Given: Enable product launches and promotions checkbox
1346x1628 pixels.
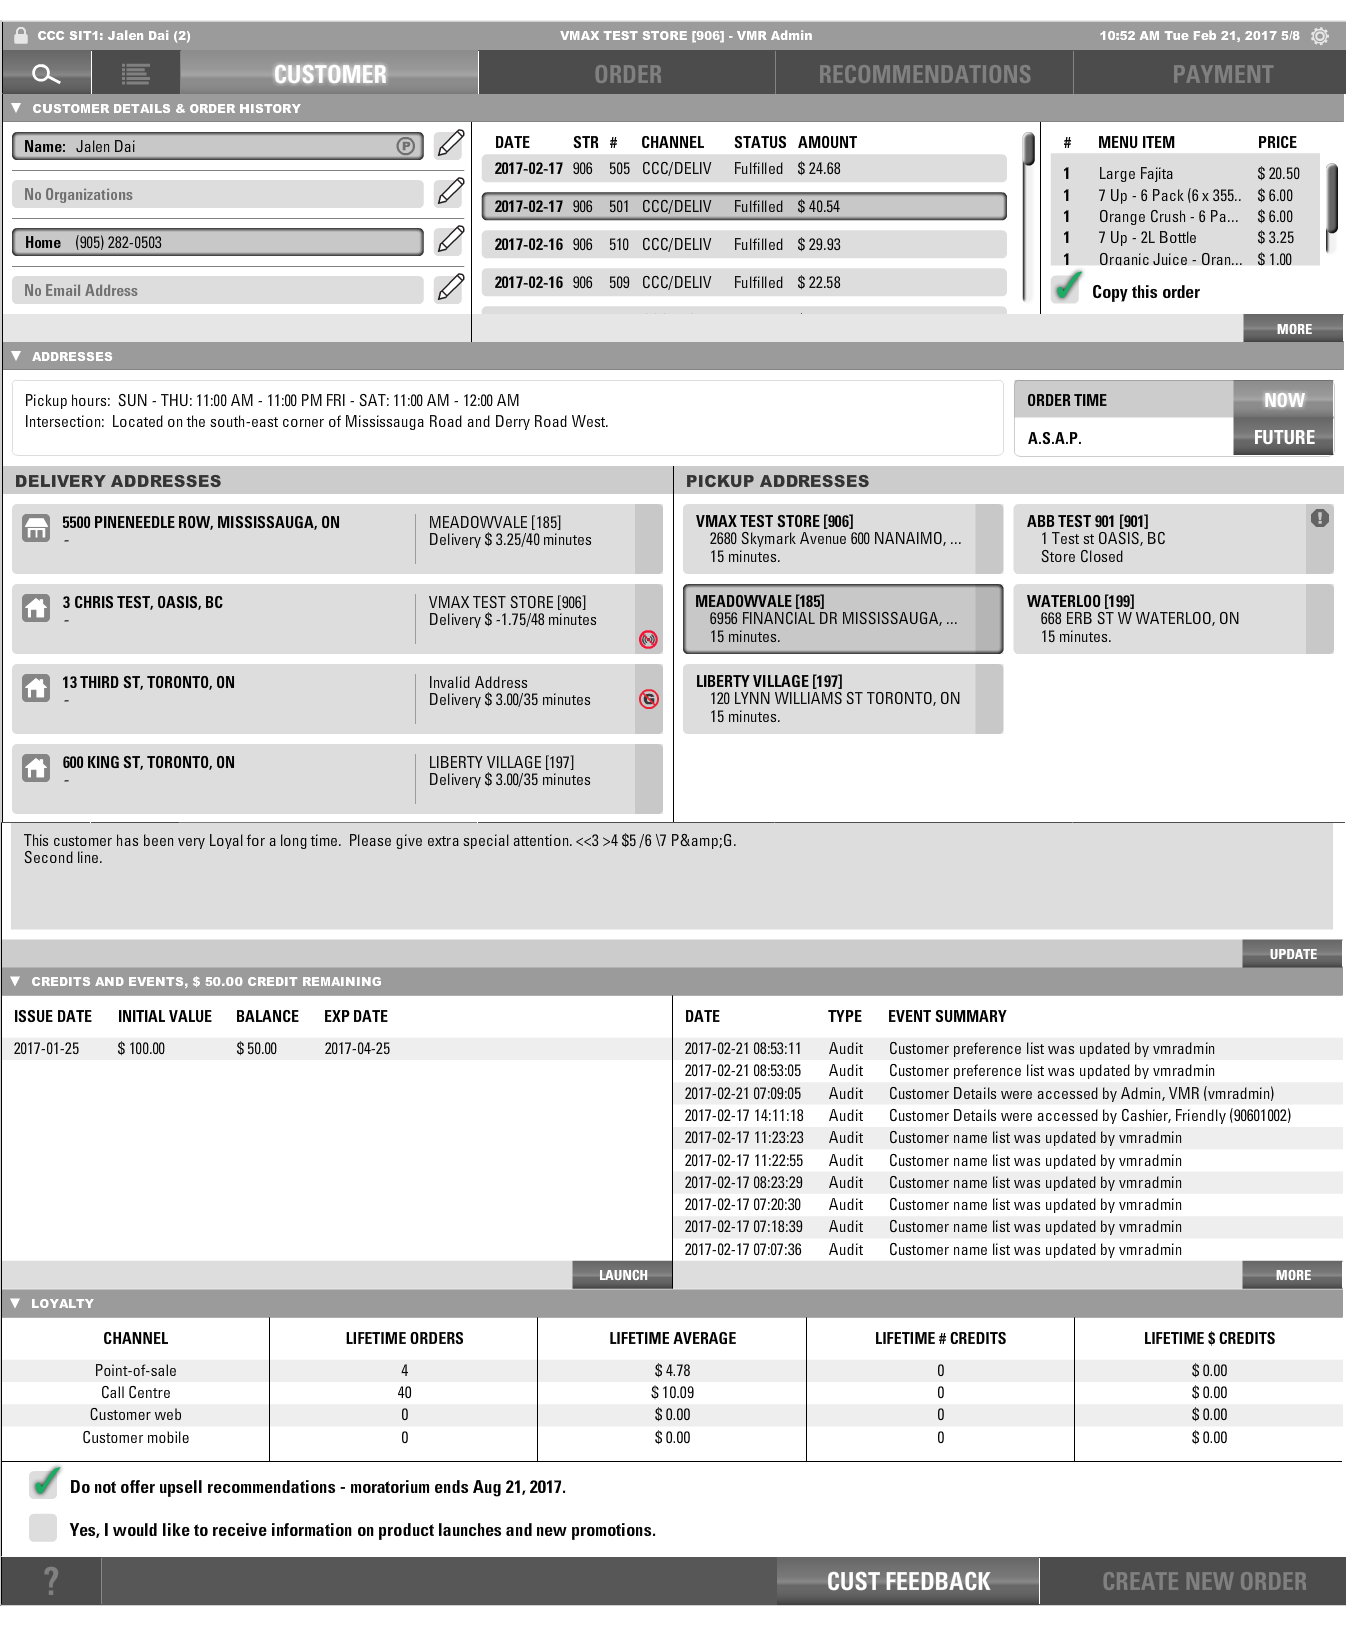Looking at the screenshot, I should click(43, 1528).
